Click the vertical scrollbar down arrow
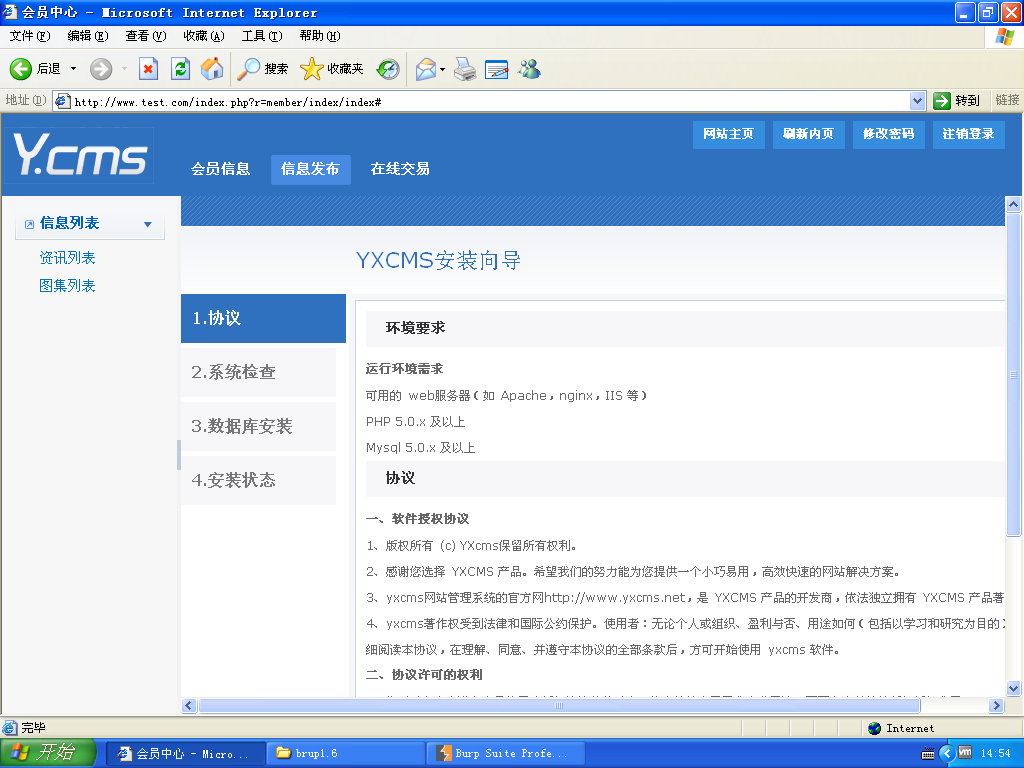This screenshot has width=1024, height=768. click(1013, 688)
